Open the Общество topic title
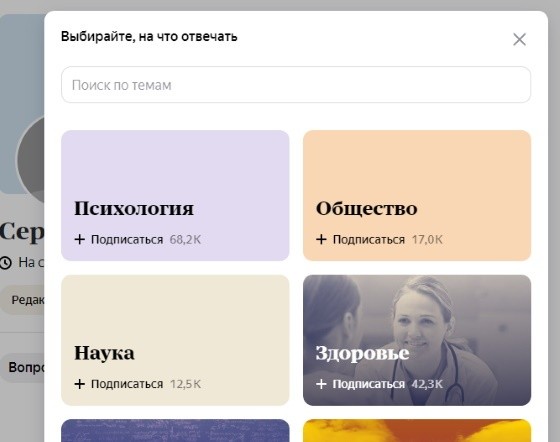Viewport: 560px width, 442px height. [x=366, y=209]
